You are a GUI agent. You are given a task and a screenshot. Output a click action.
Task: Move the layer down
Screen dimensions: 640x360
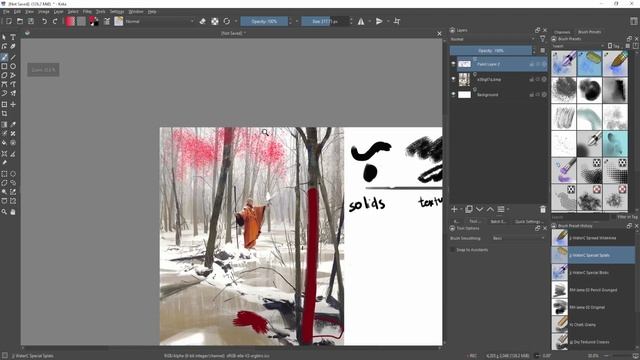pos(480,209)
